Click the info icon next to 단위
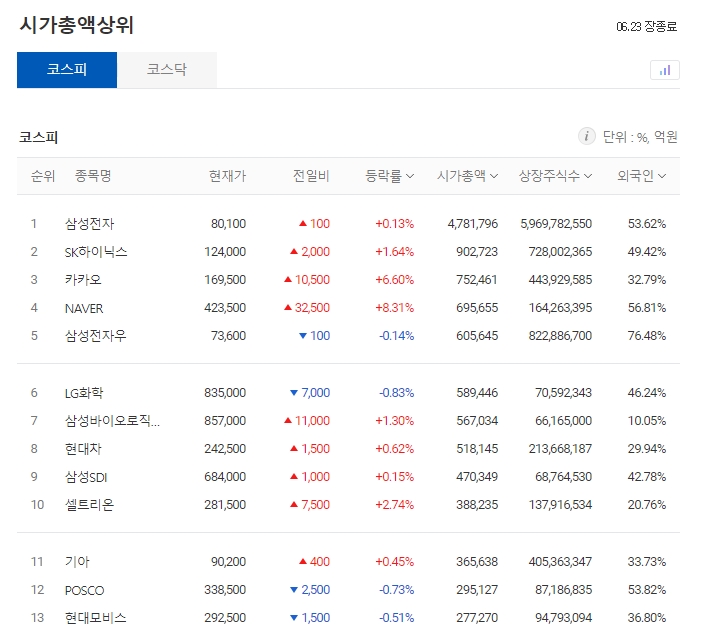Image resolution: width=704 pixels, height=628 pixels. coord(586,136)
